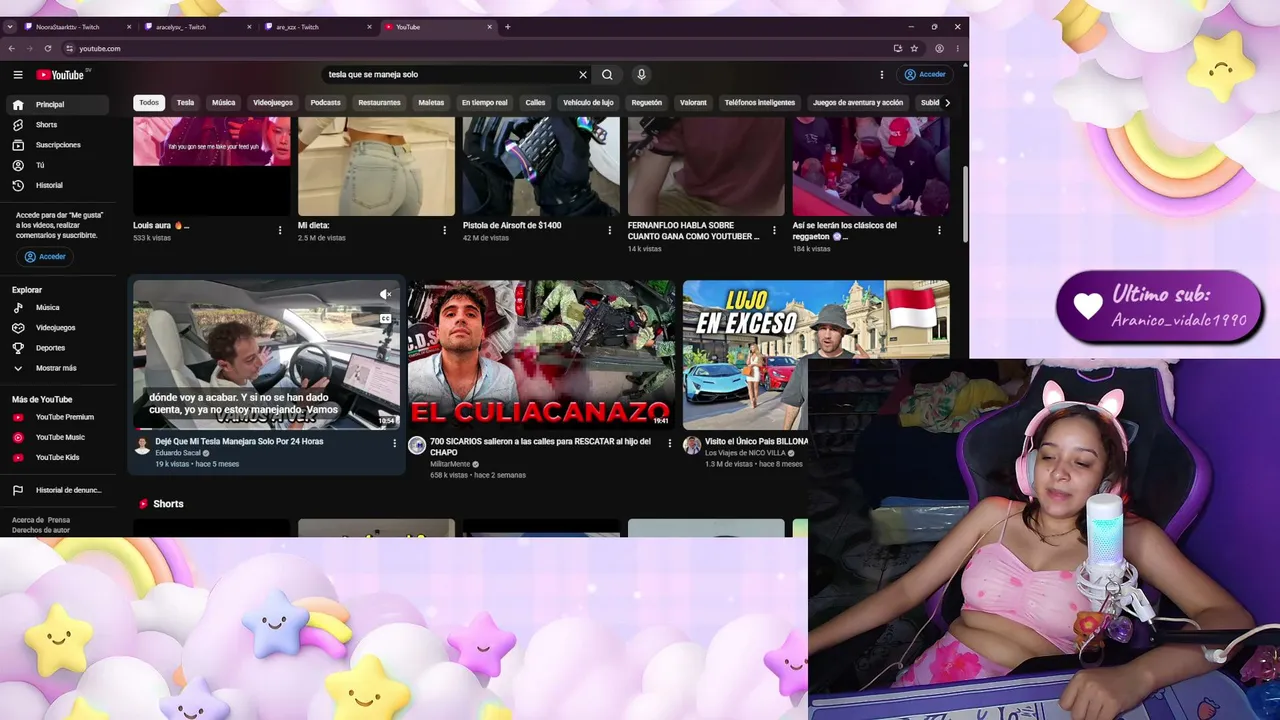Open options for Pistola de Airsoft short

(610, 230)
